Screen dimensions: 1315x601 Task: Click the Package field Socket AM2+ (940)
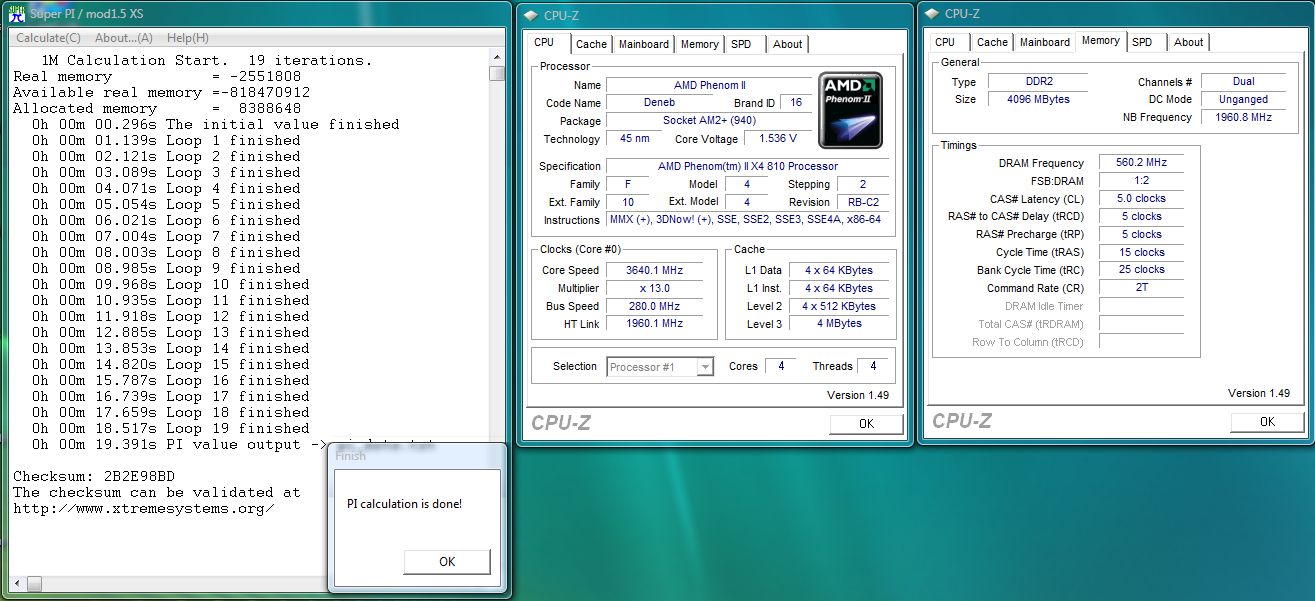coord(708,121)
